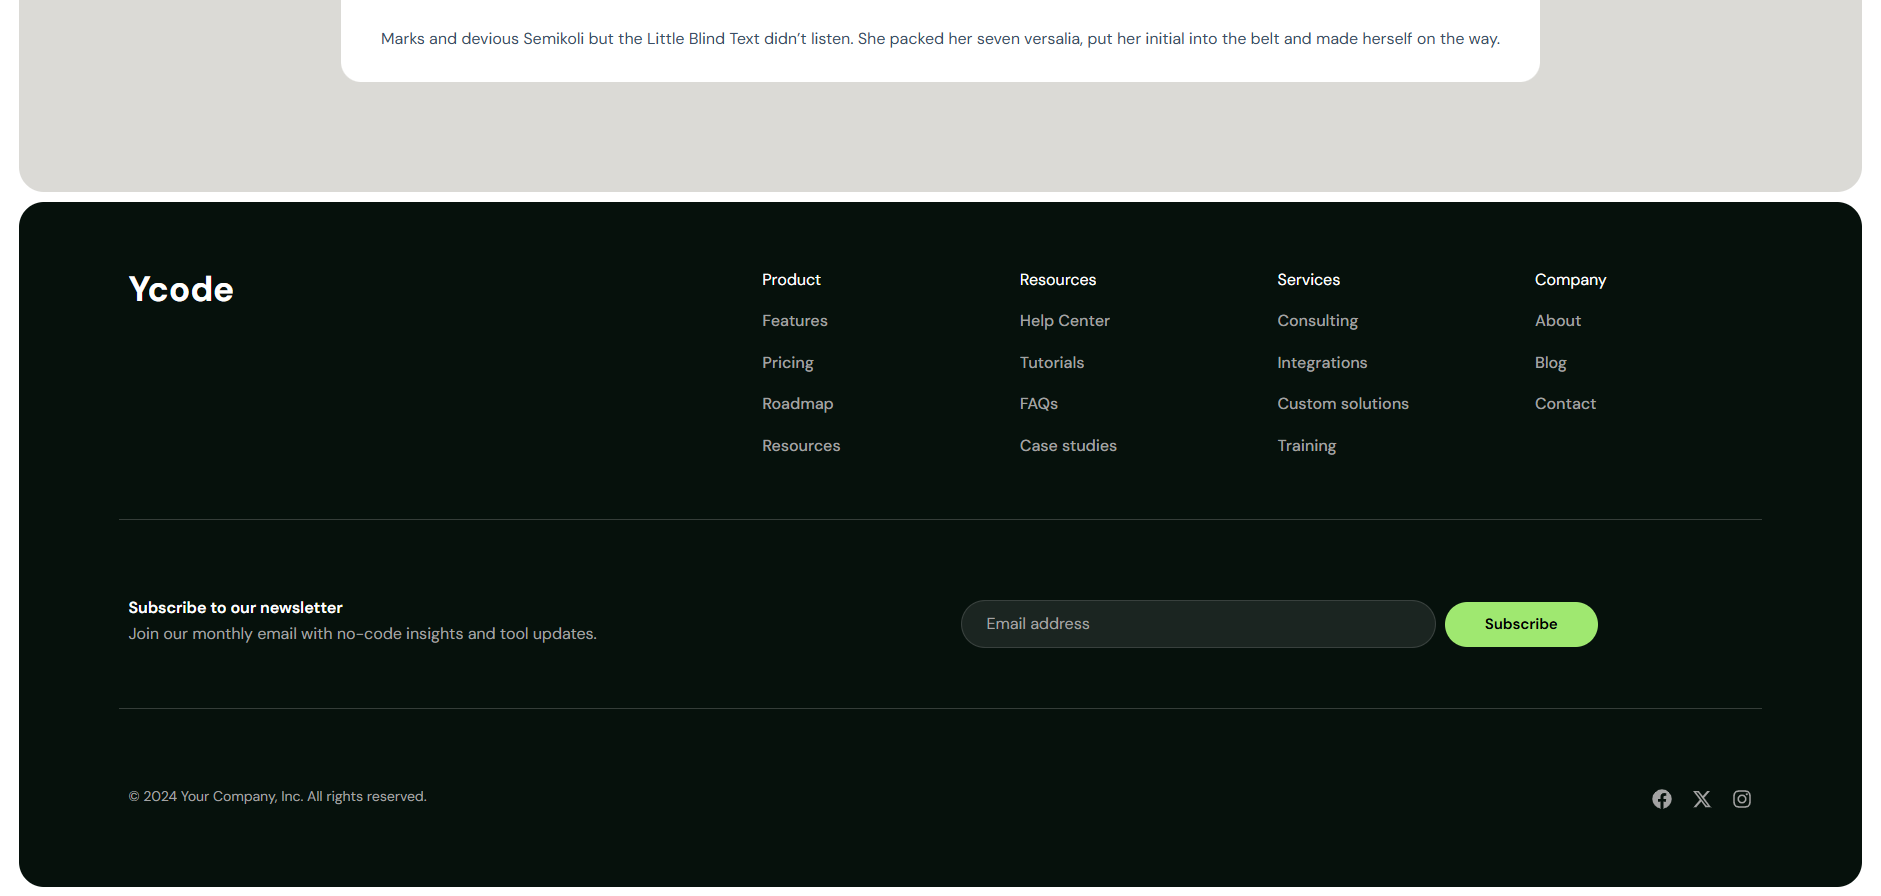Open the Facebook social icon

point(1661,799)
